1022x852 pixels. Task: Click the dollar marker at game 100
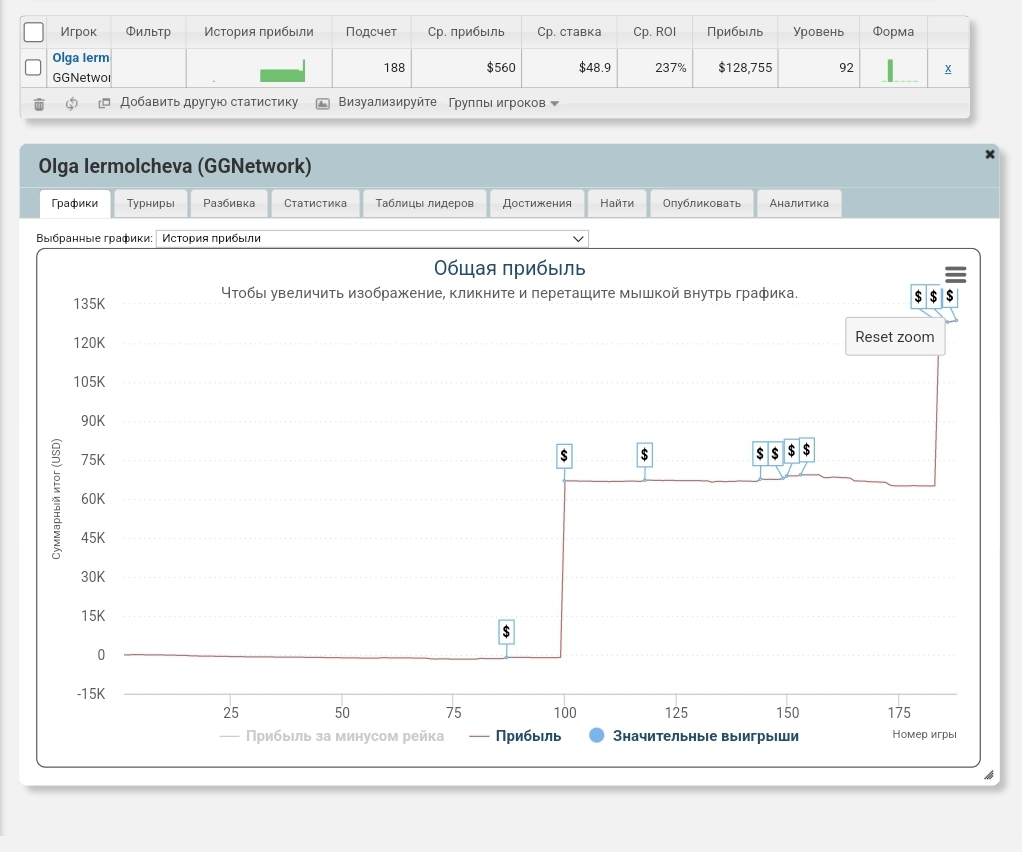(x=564, y=456)
